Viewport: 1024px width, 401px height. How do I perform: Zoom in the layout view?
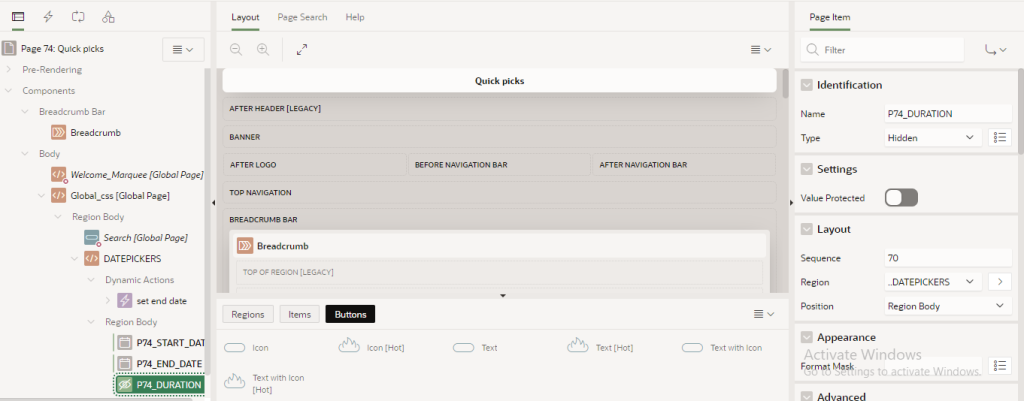(x=263, y=49)
